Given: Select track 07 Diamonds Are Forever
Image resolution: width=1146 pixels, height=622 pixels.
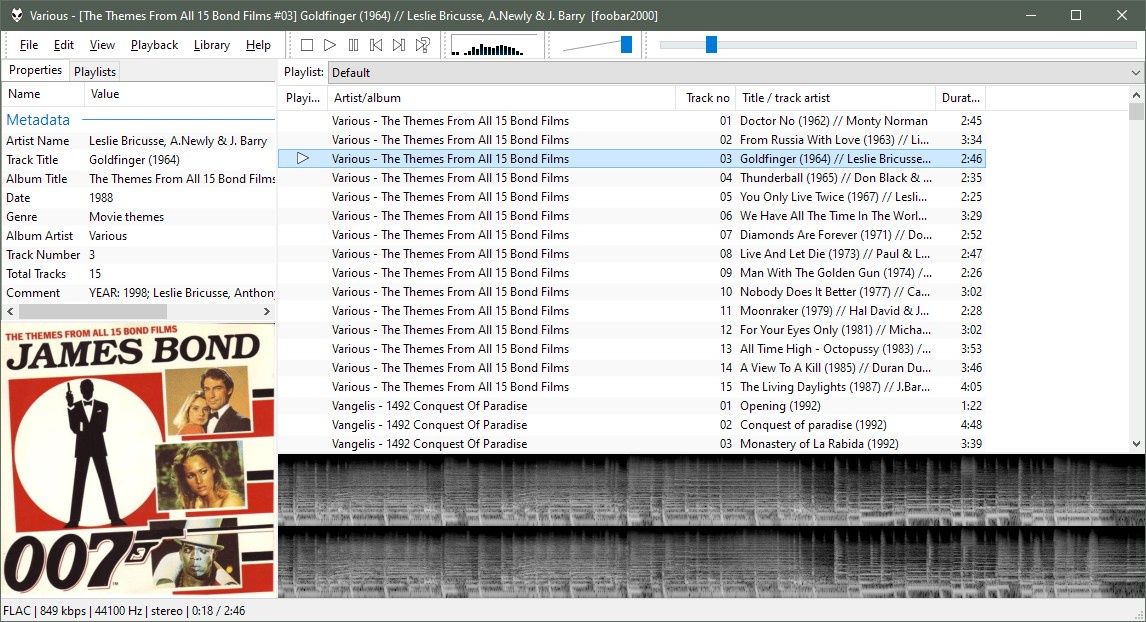Looking at the screenshot, I should point(631,235).
